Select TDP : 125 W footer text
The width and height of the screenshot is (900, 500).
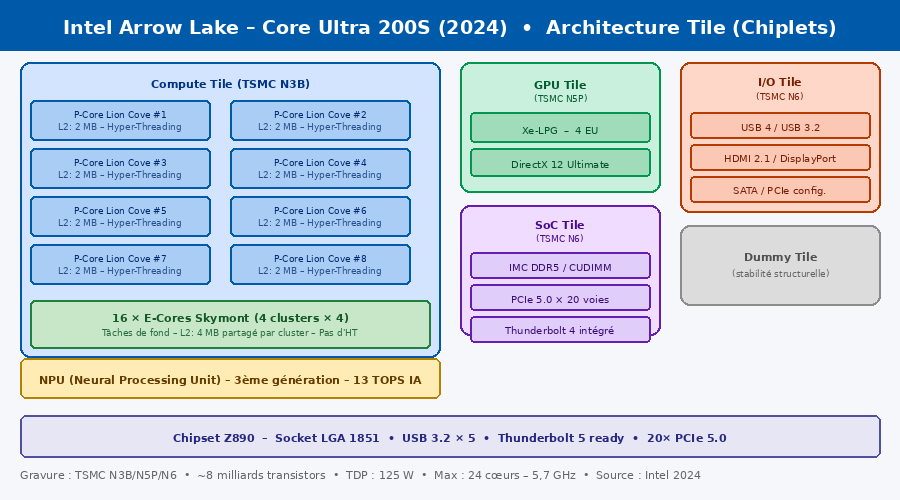point(379,475)
